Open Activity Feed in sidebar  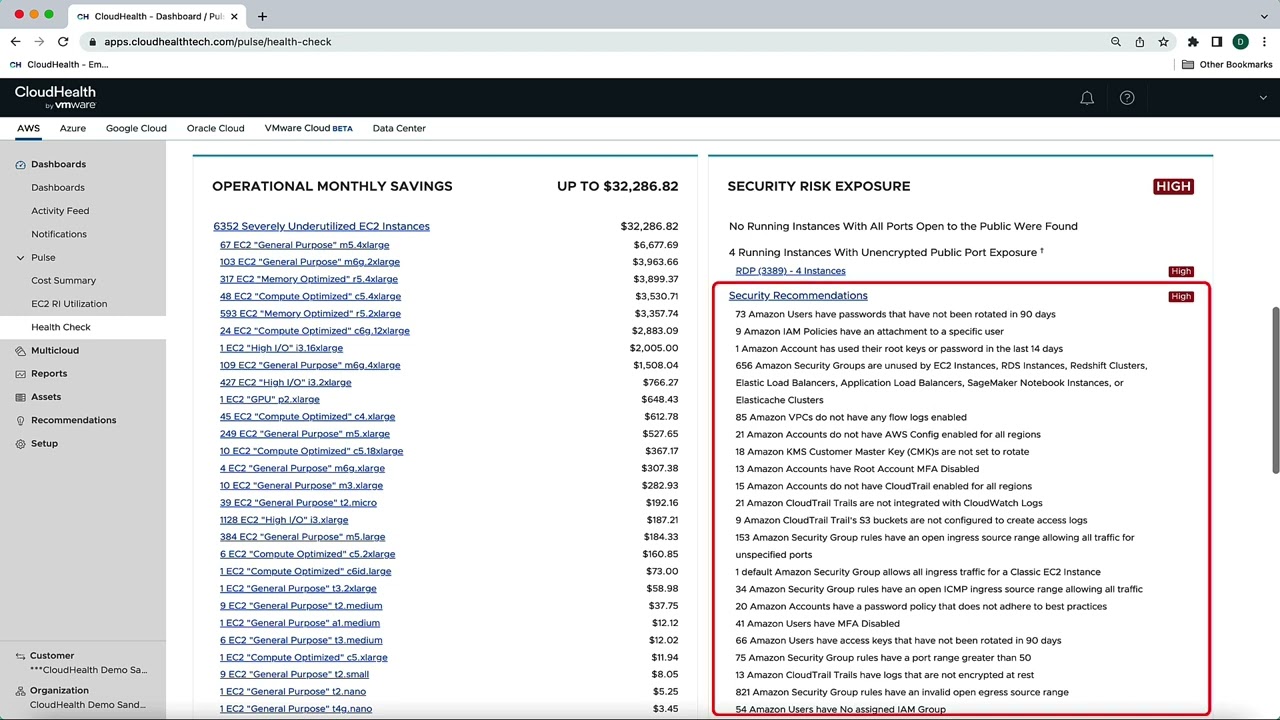(x=60, y=211)
